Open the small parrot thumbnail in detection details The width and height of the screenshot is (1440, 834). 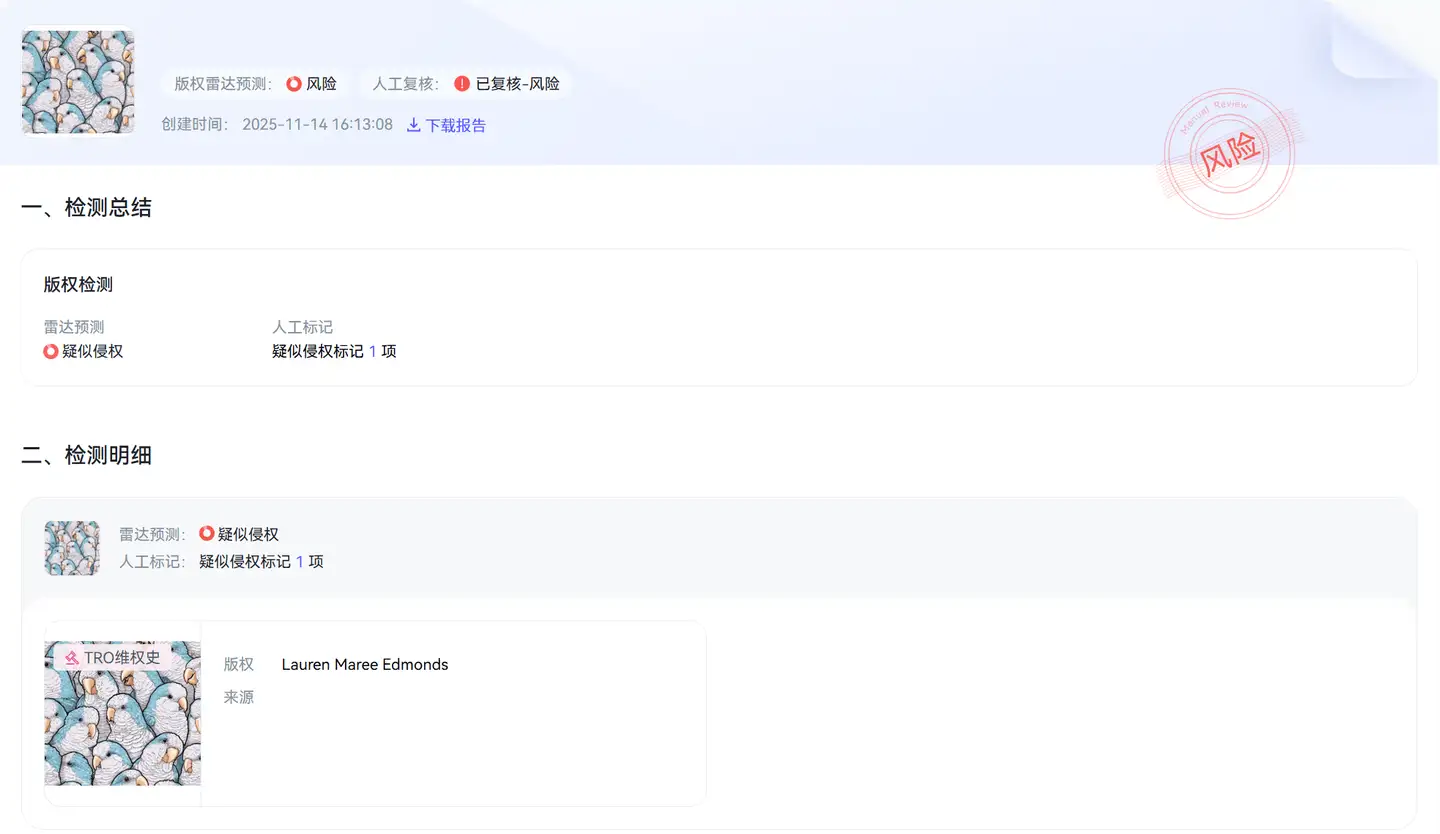click(x=72, y=548)
